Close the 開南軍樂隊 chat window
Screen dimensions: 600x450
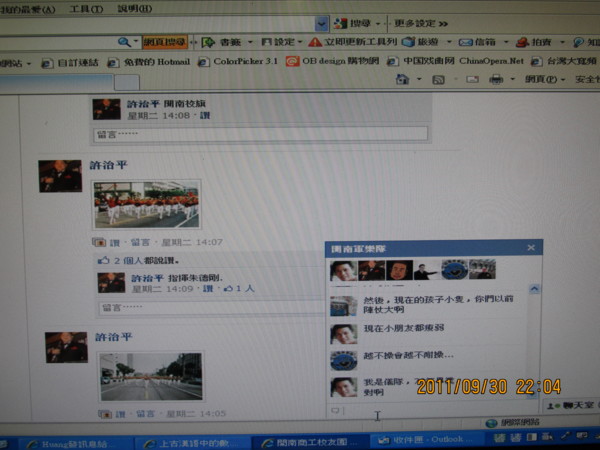coord(531,247)
